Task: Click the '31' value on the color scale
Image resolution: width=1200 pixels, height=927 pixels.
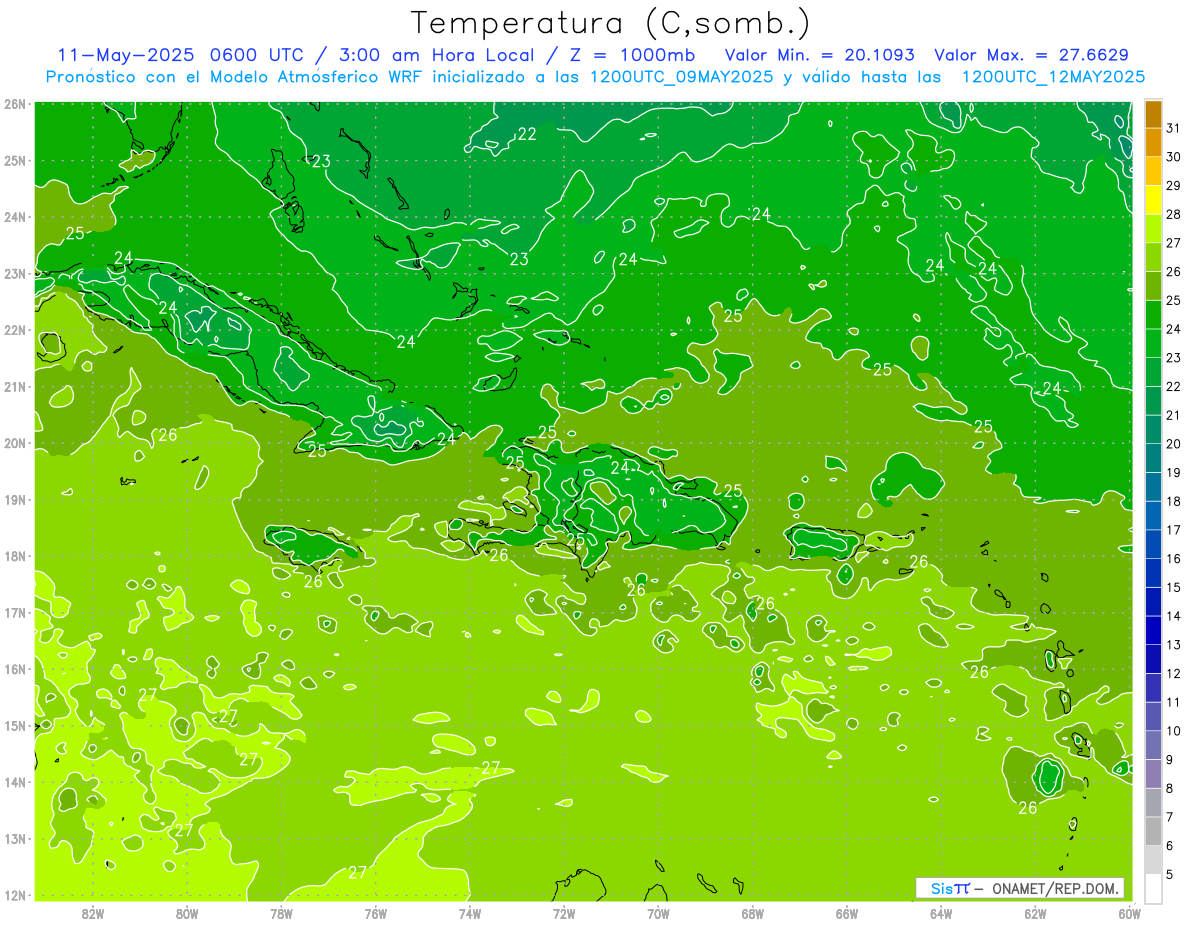Action: (1174, 128)
